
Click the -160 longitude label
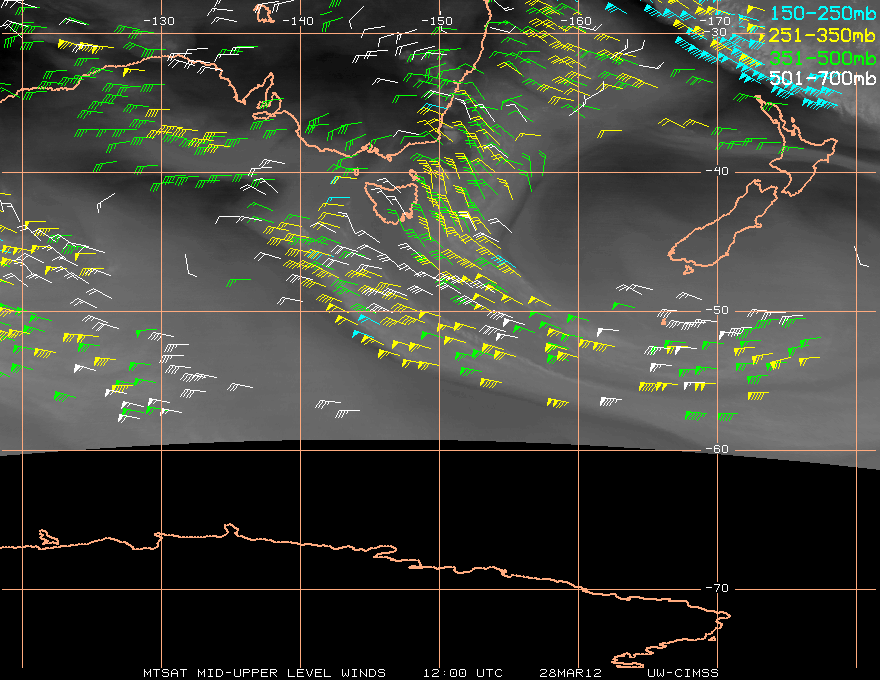pos(576,21)
